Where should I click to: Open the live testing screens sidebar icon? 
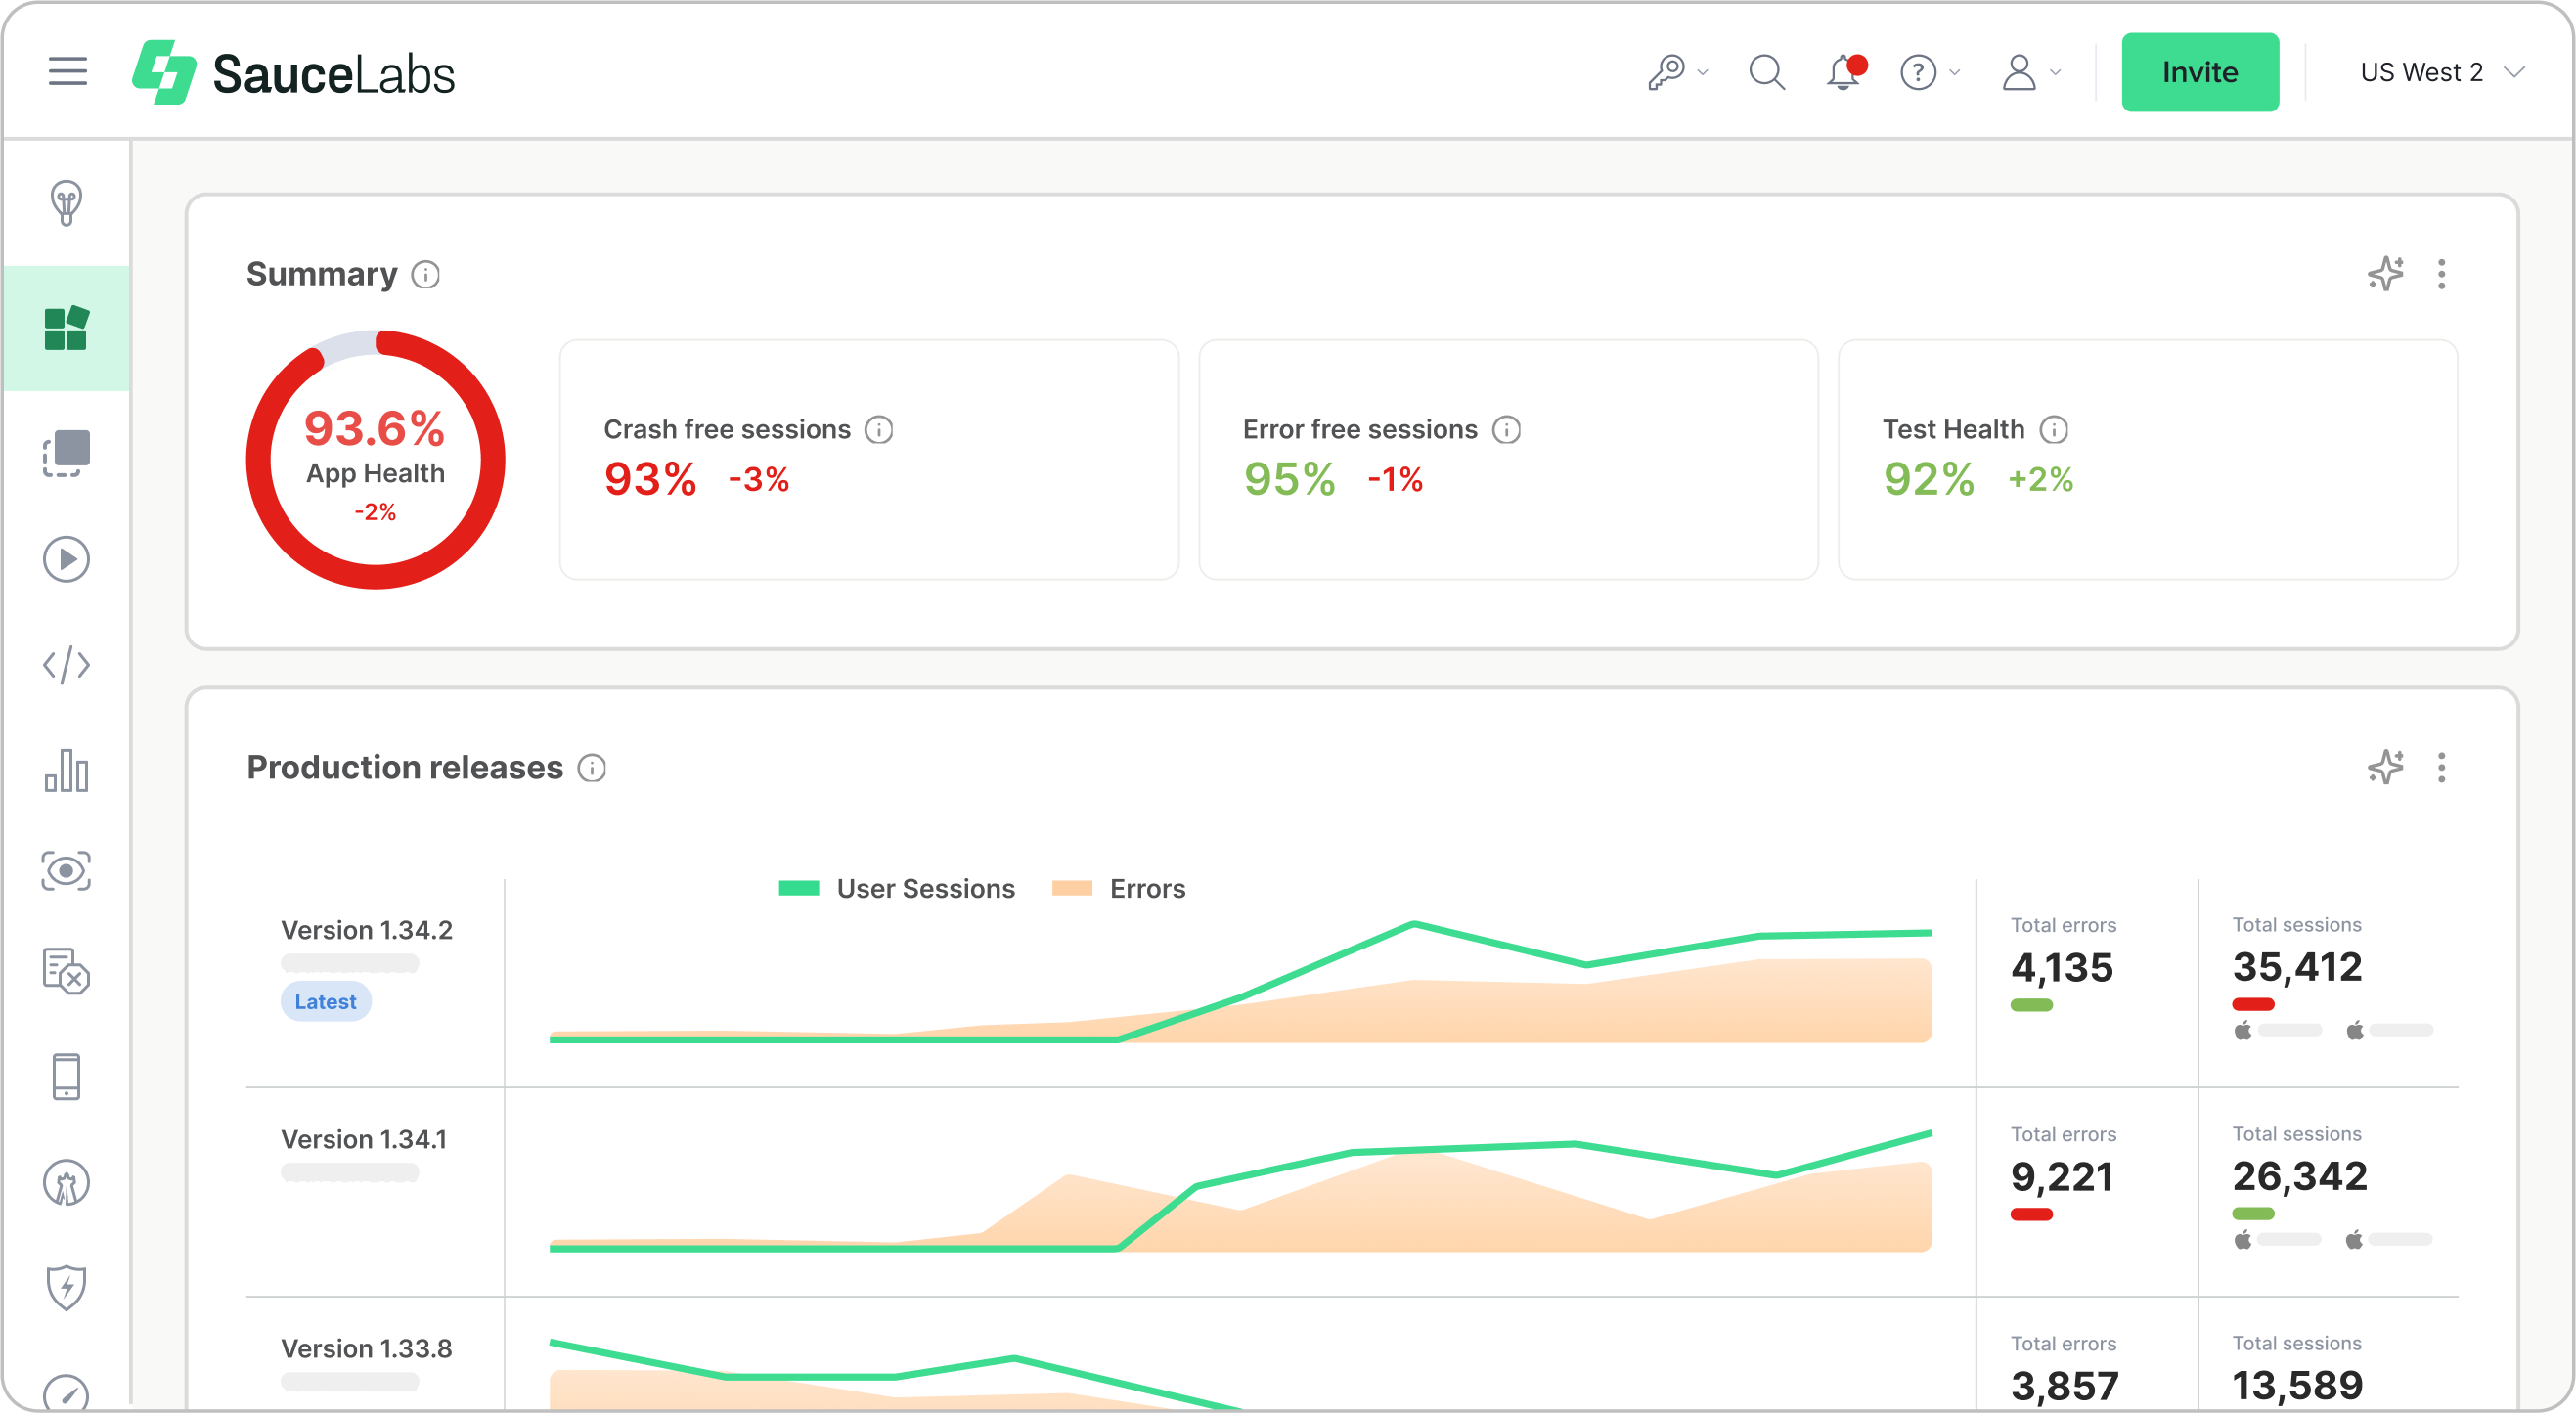point(66,453)
